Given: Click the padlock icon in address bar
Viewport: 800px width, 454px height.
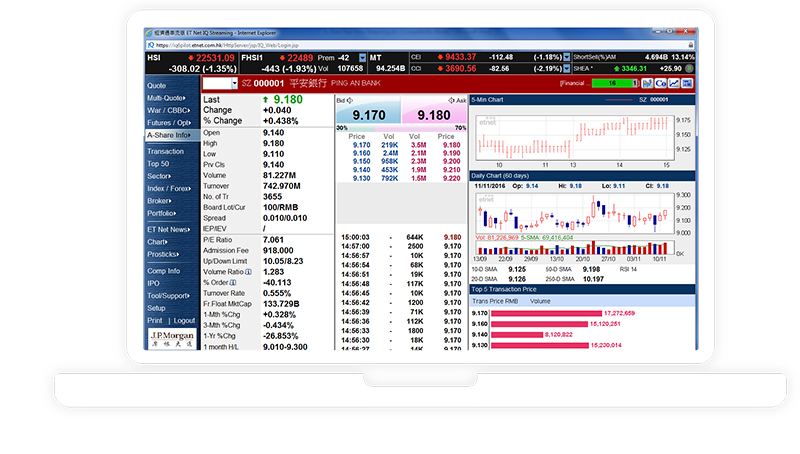Looking at the screenshot, I should (x=691, y=45).
